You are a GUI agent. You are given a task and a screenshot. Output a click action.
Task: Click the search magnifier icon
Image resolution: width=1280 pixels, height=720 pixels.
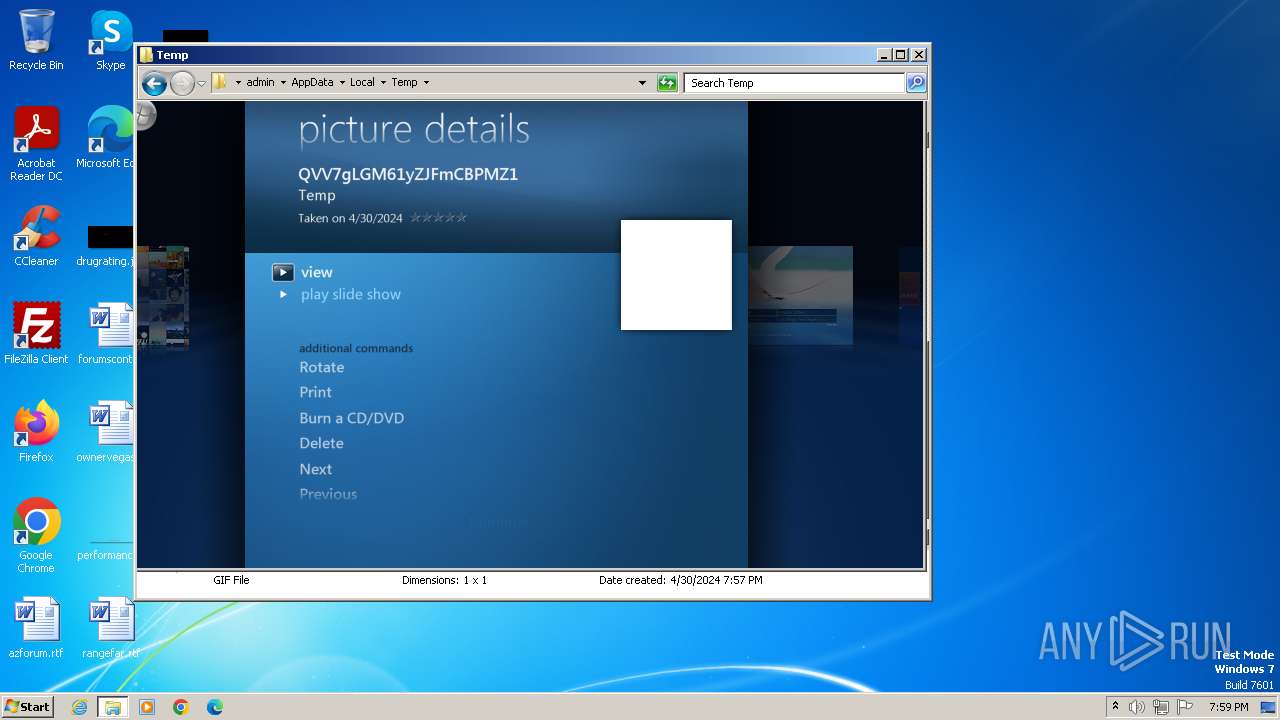pos(916,83)
